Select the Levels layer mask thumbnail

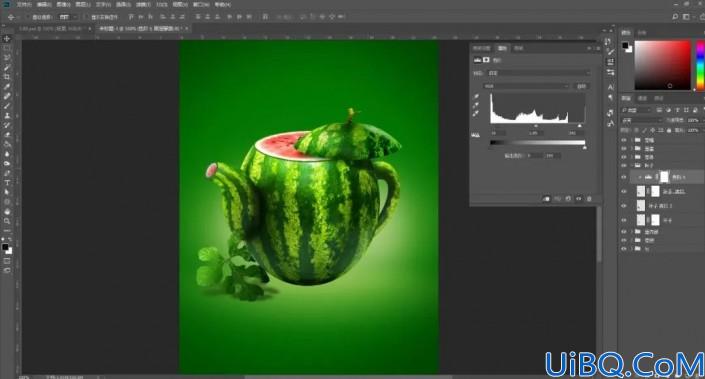pyautogui.click(x=664, y=177)
